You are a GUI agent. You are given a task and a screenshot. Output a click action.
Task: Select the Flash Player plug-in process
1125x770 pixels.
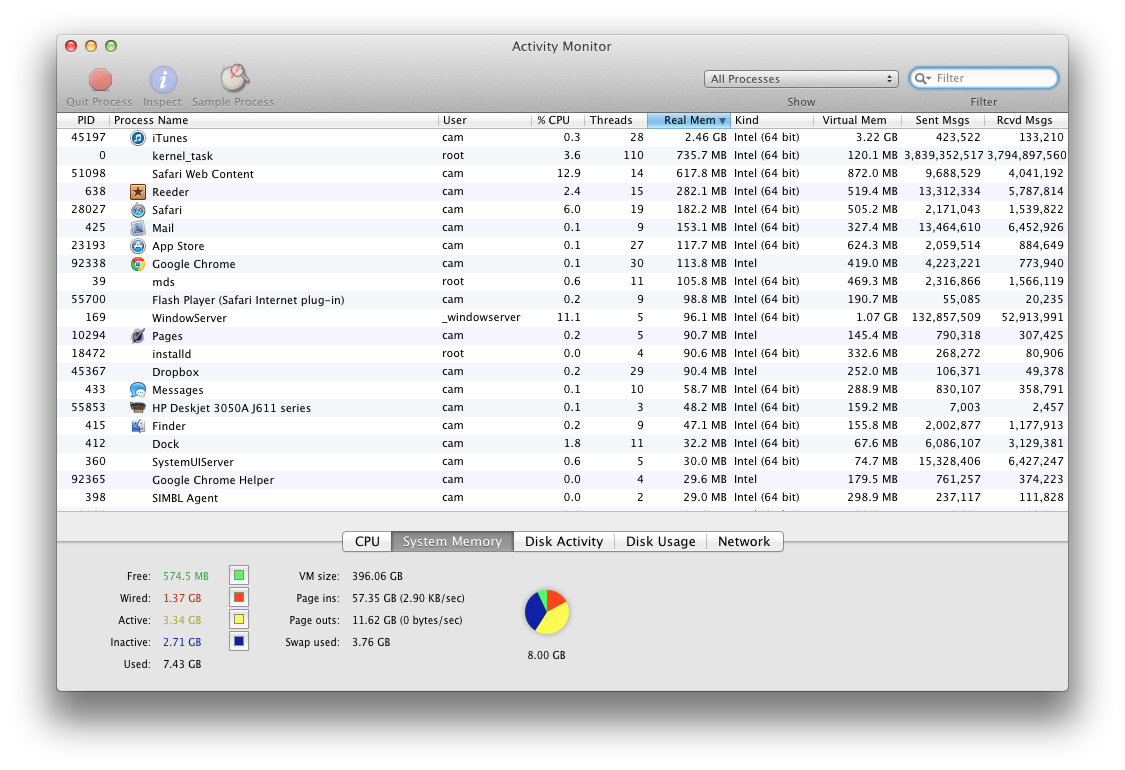(x=562, y=300)
